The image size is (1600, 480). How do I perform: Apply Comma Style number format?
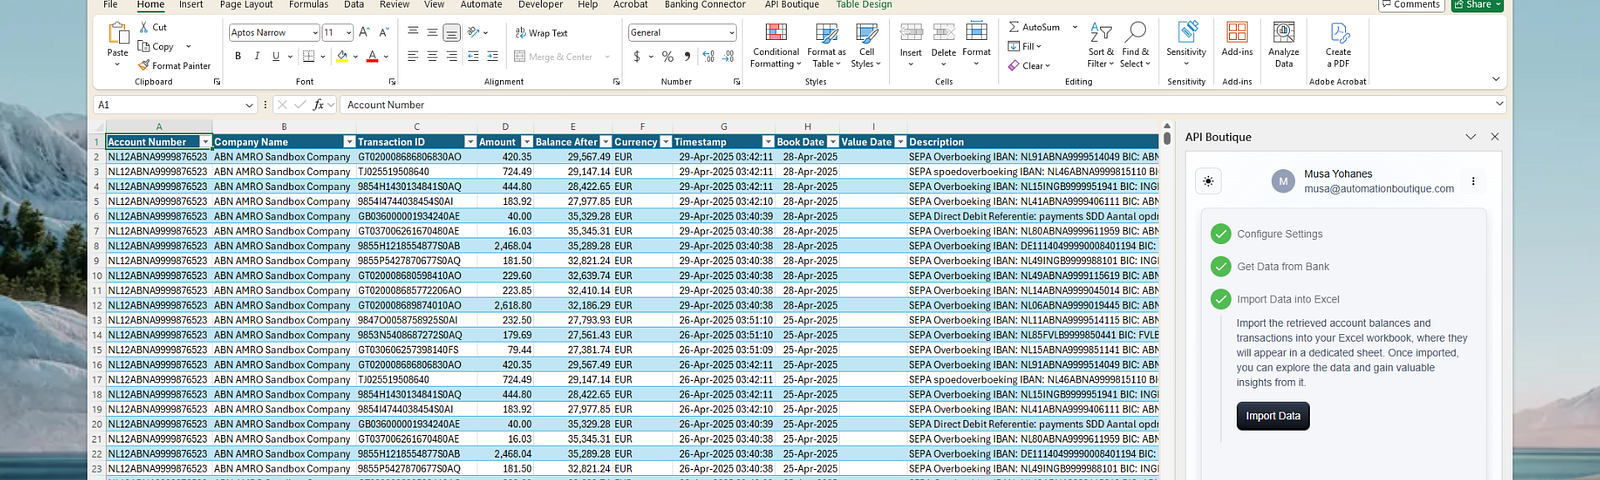tap(687, 57)
